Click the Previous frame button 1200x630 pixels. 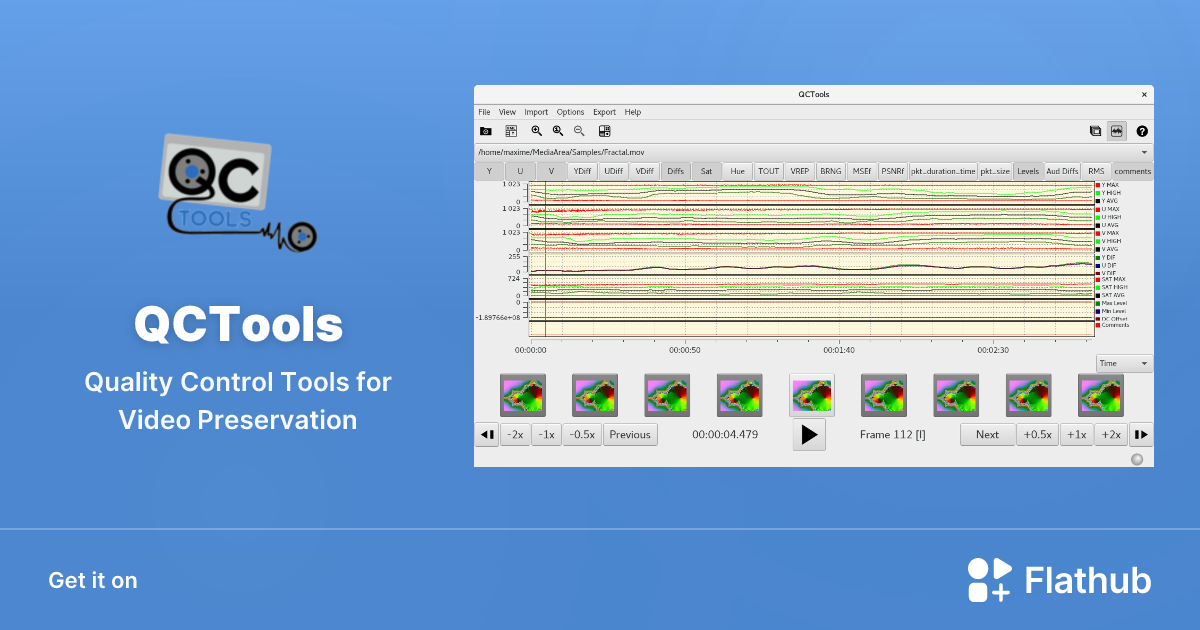point(630,434)
